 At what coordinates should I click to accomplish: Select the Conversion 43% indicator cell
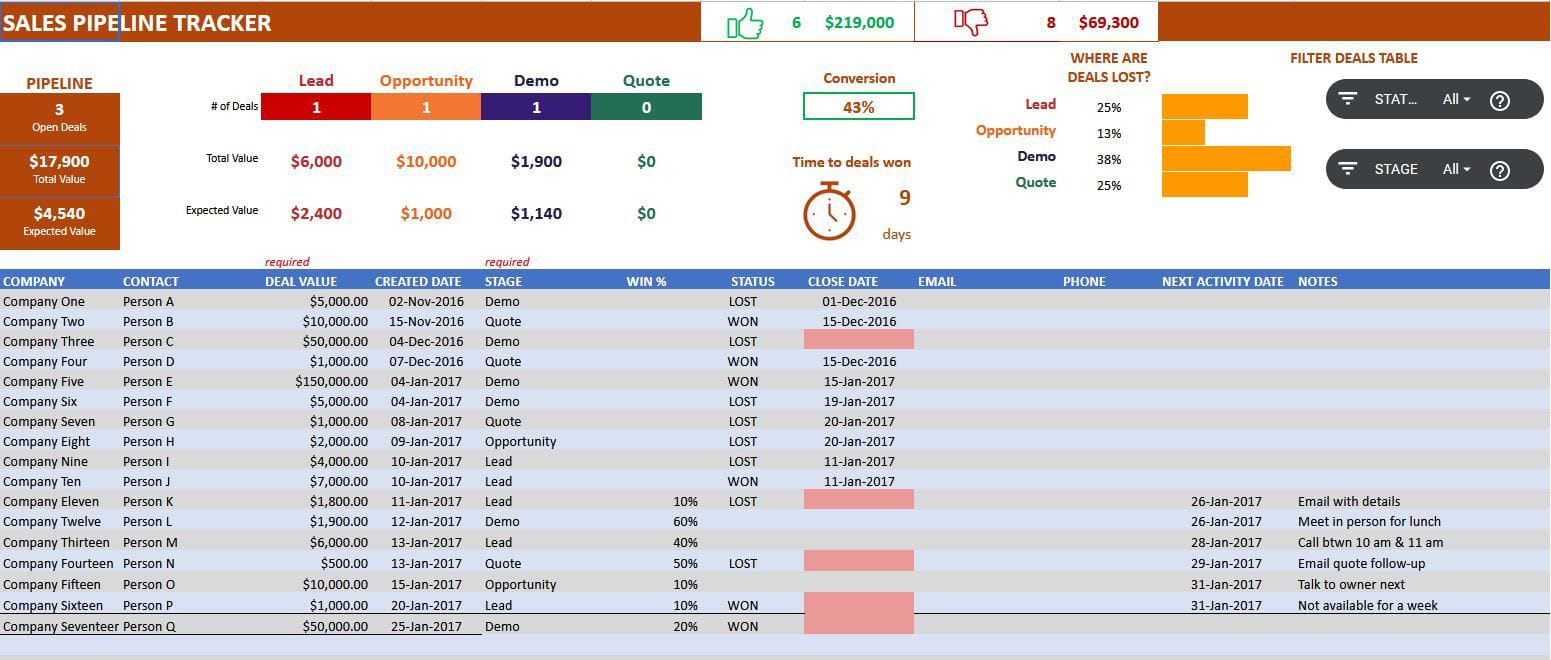coord(858,105)
